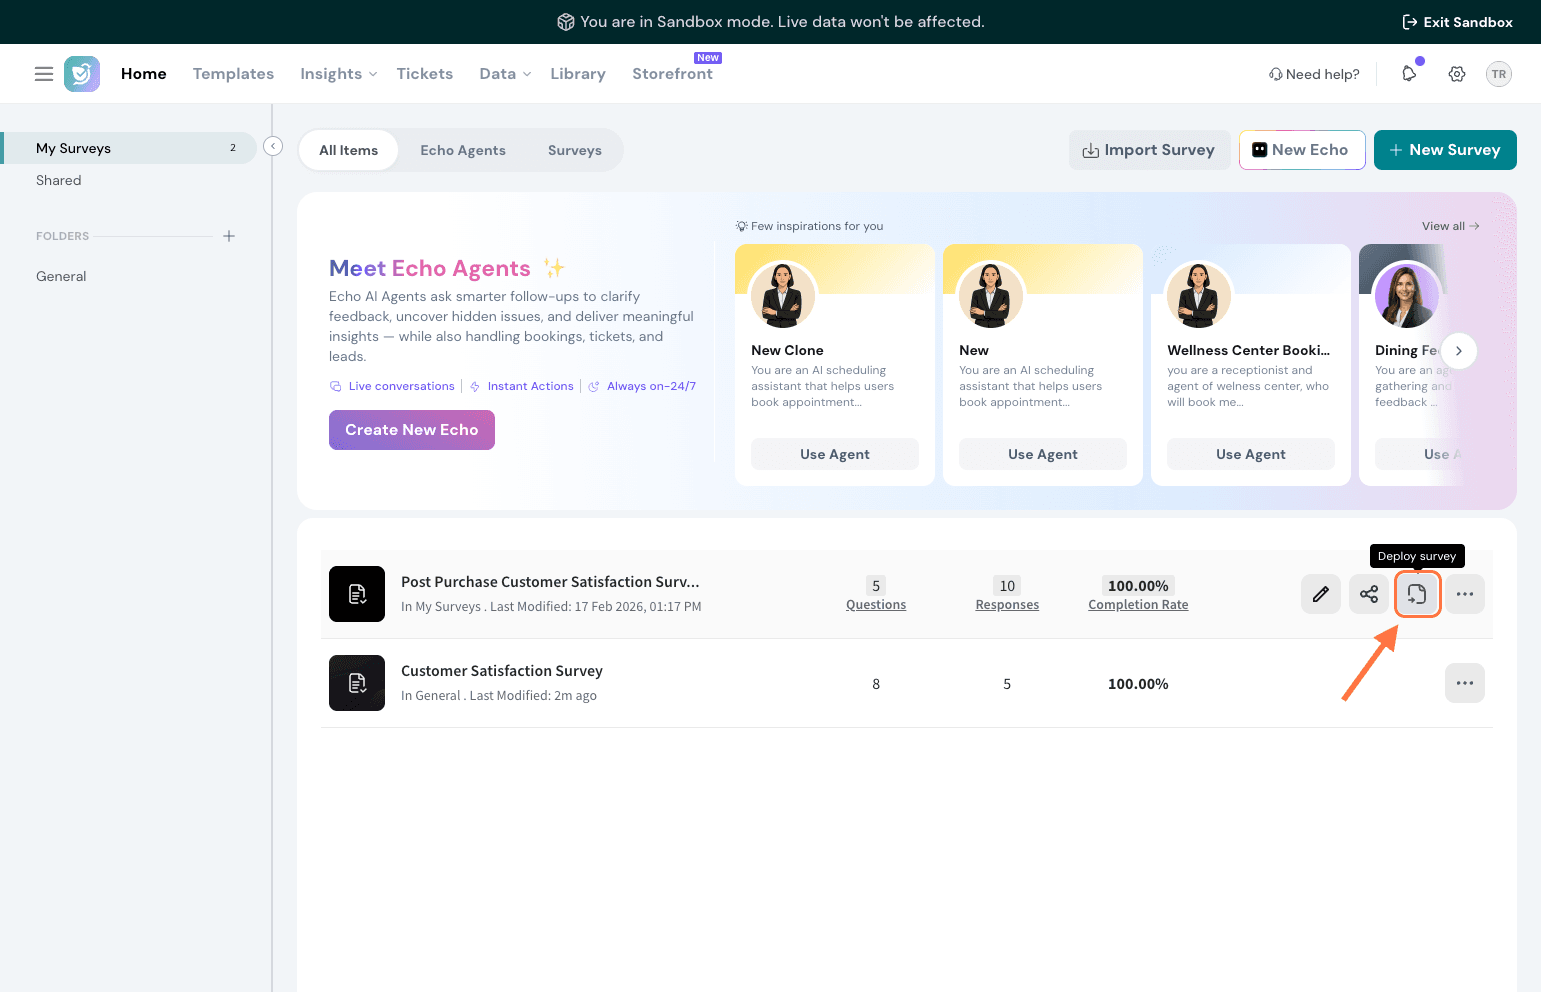Switch to the Surveys tab
The image size is (1541, 992).
pos(574,150)
